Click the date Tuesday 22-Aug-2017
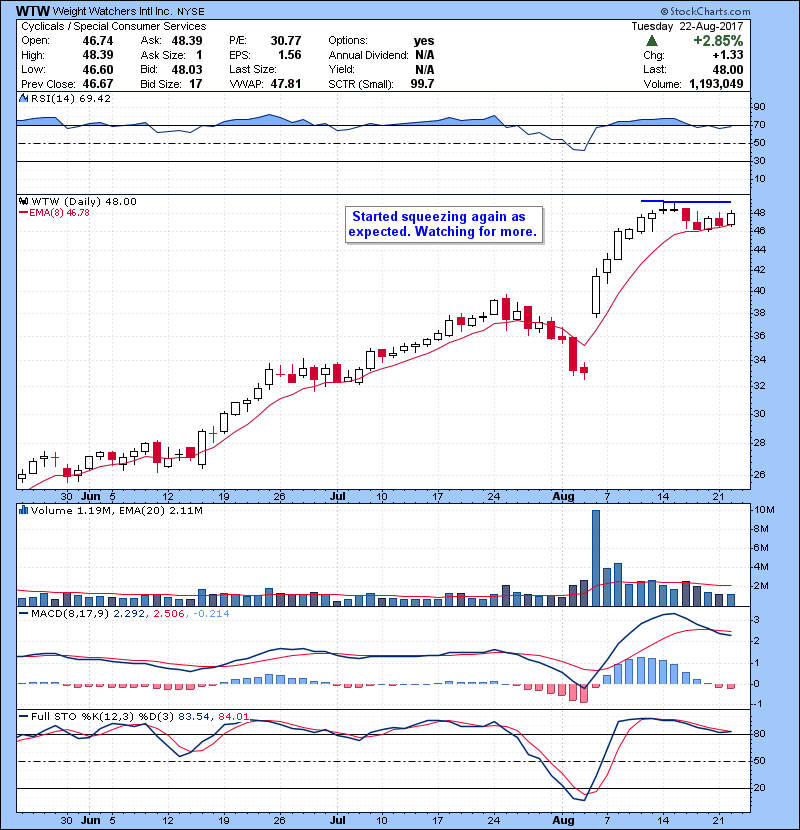This screenshot has height=830, width=800. click(x=687, y=26)
